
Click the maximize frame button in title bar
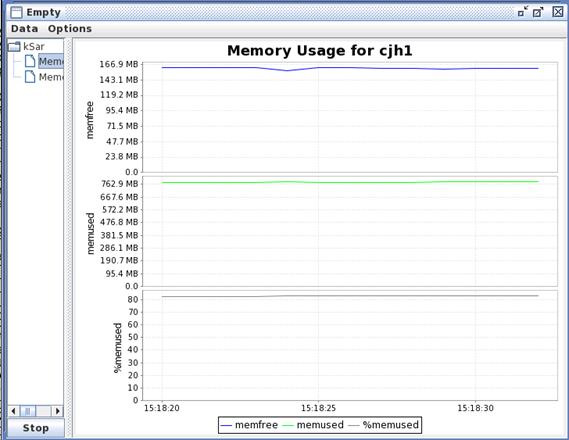click(x=538, y=12)
